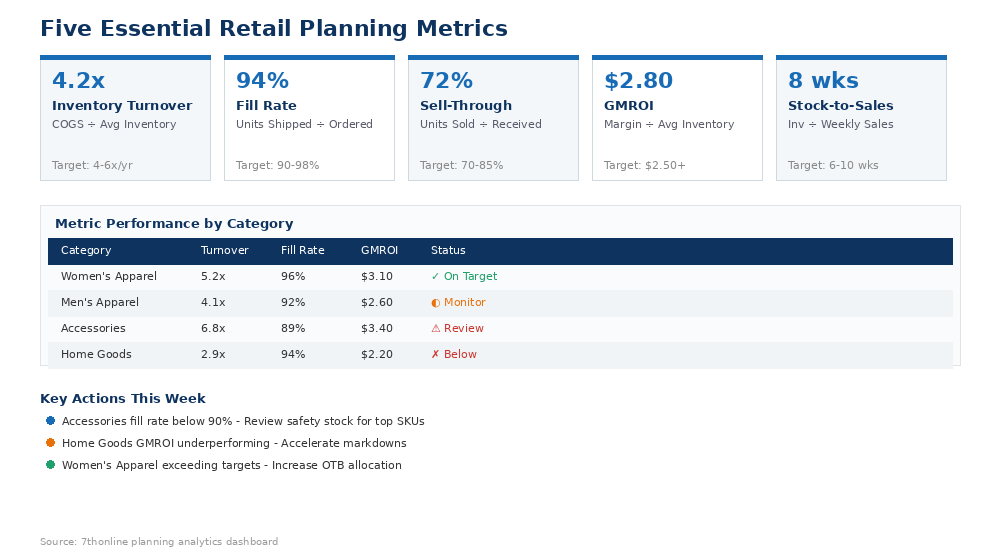Viewport: 1000px width, 560px height.
Task: Click the red warning Review icon
Action: click(435, 329)
